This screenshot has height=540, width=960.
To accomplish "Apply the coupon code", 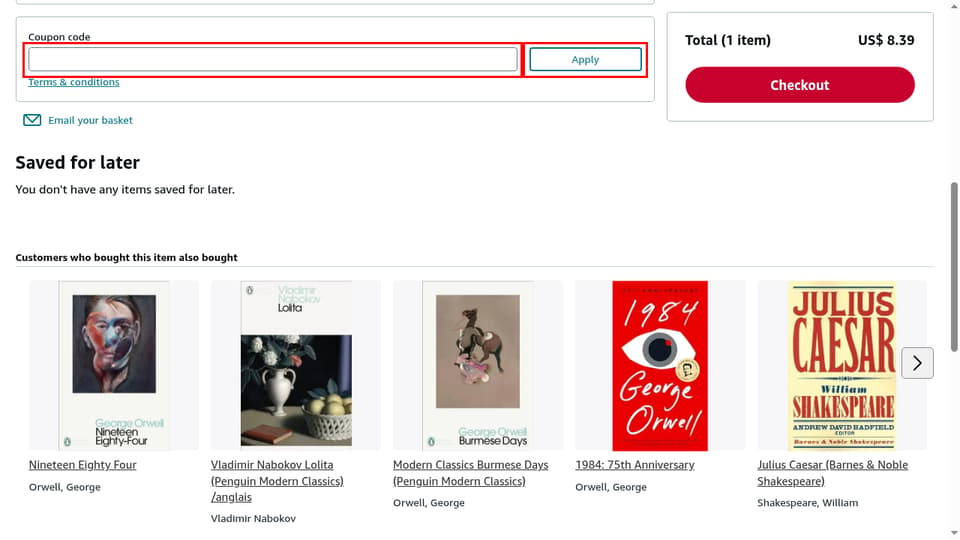I will pos(585,59).
